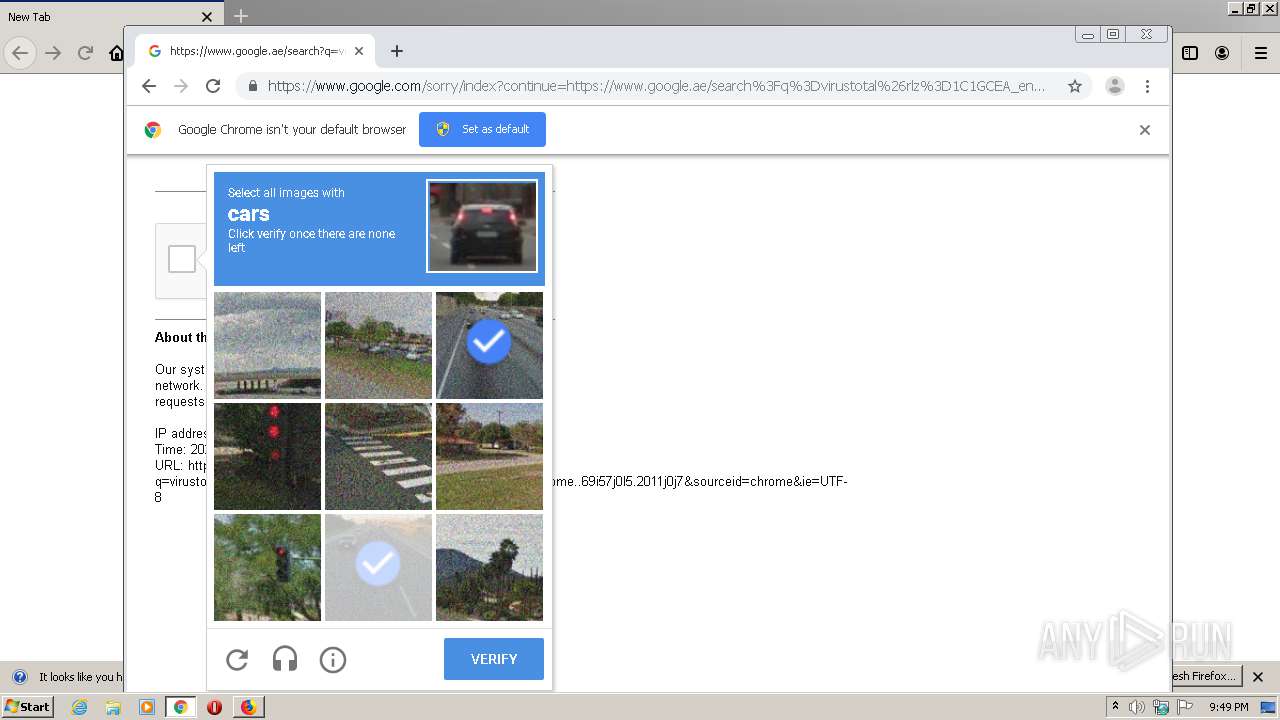Reload page in Firefox window
Image resolution: width=1280 pixels, height=720 pixels.
[x=85, y=53]
